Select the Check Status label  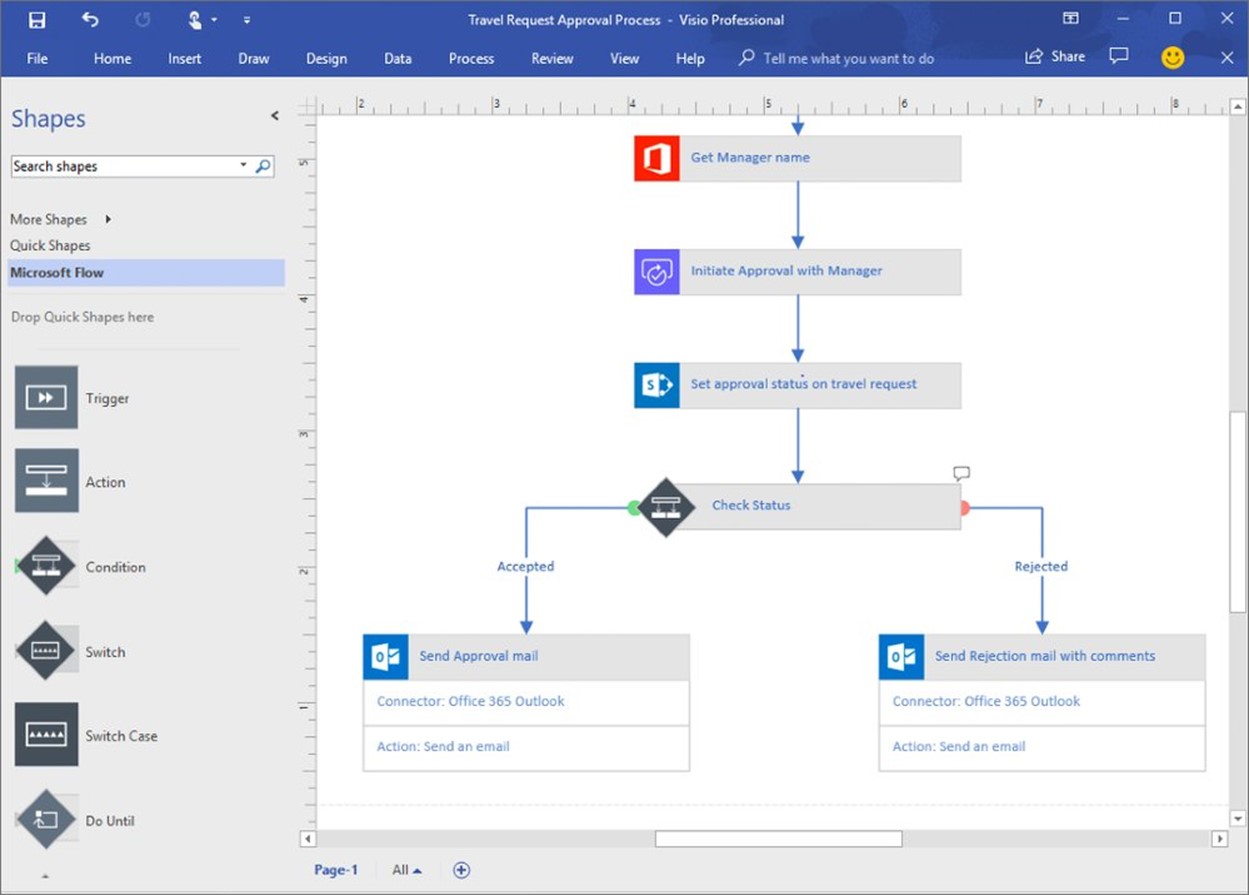pyautogui.click(x=751, y=505)
